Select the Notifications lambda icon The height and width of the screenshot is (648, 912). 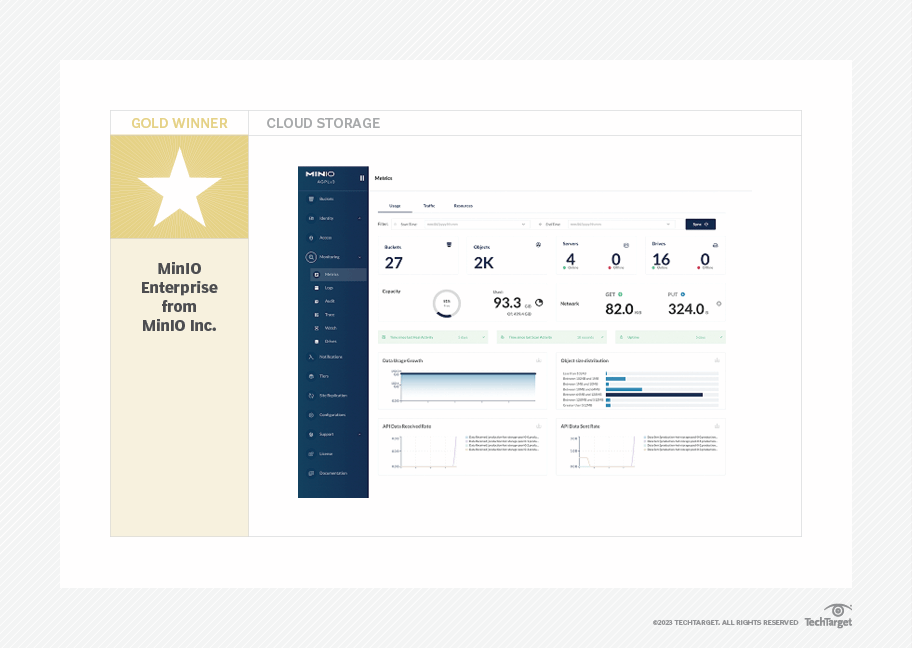point(311,356)
